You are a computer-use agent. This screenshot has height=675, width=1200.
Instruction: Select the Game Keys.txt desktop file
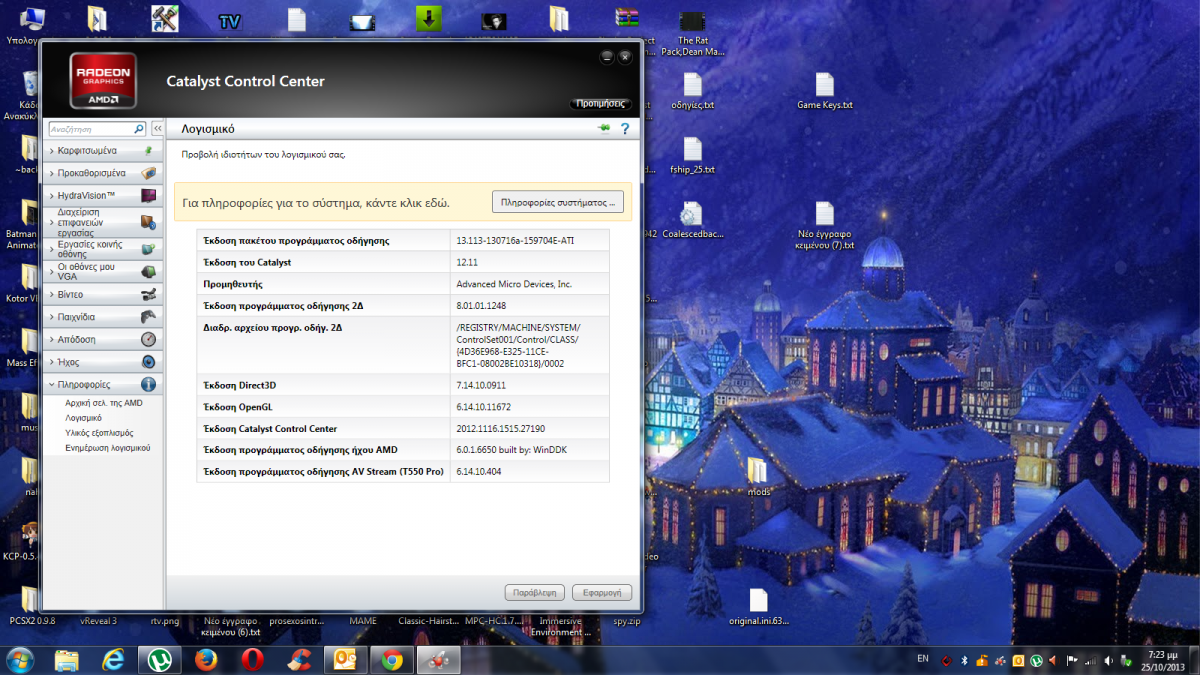tap(824, 90)
